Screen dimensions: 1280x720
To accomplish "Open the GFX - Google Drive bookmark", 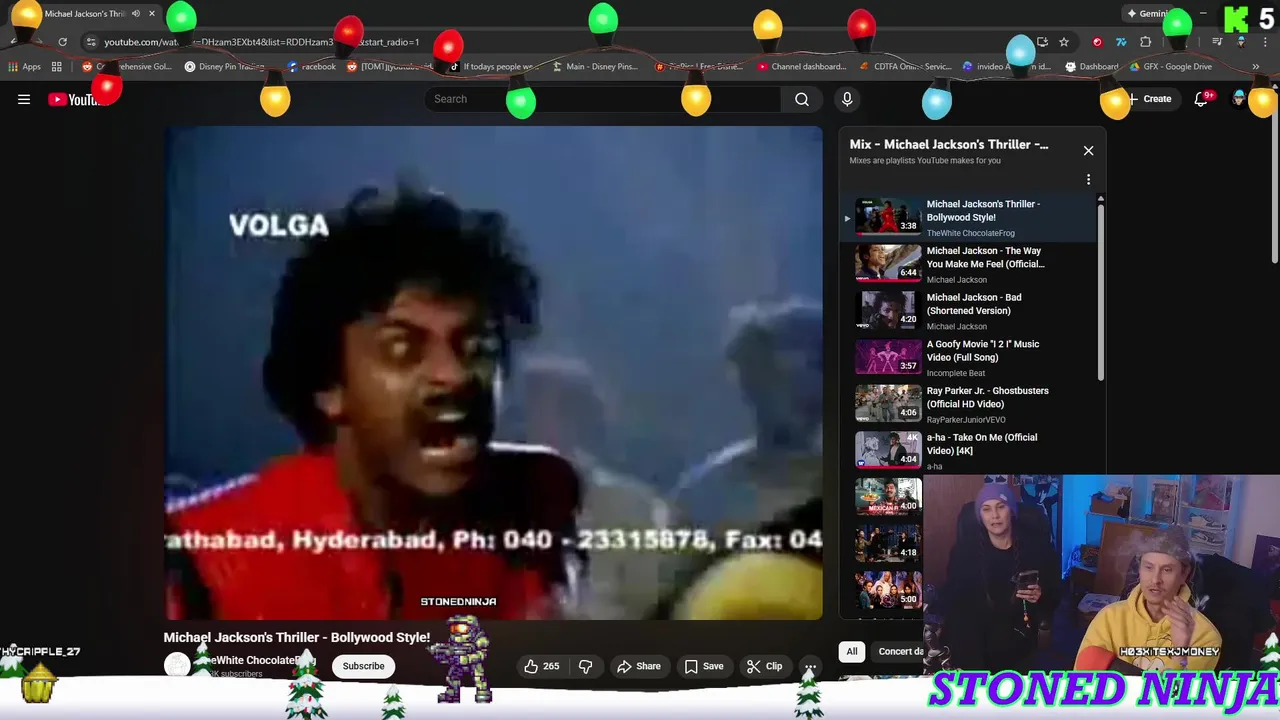I will pyautogui.click(x=1171, y=67).
